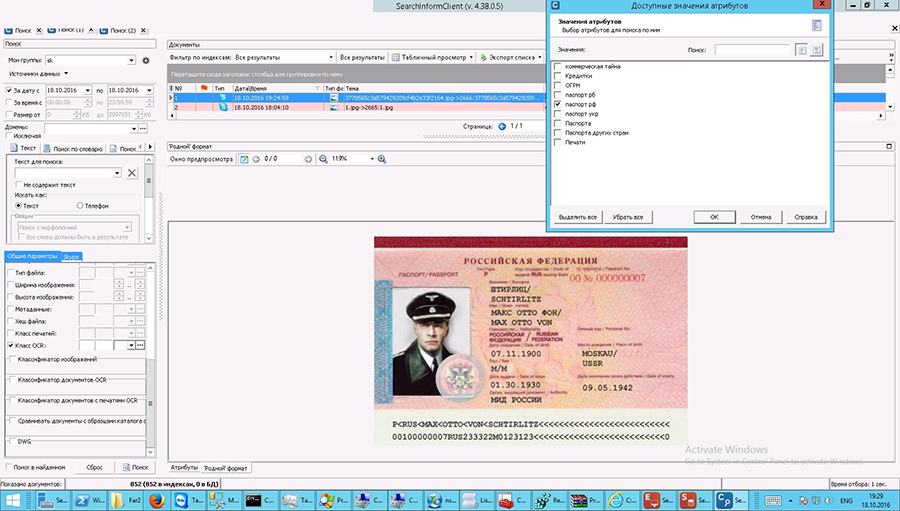This screenshot has height=511, width=900.
Task: Open the Класс OCR value dropdown
Action: pos(131,345)
